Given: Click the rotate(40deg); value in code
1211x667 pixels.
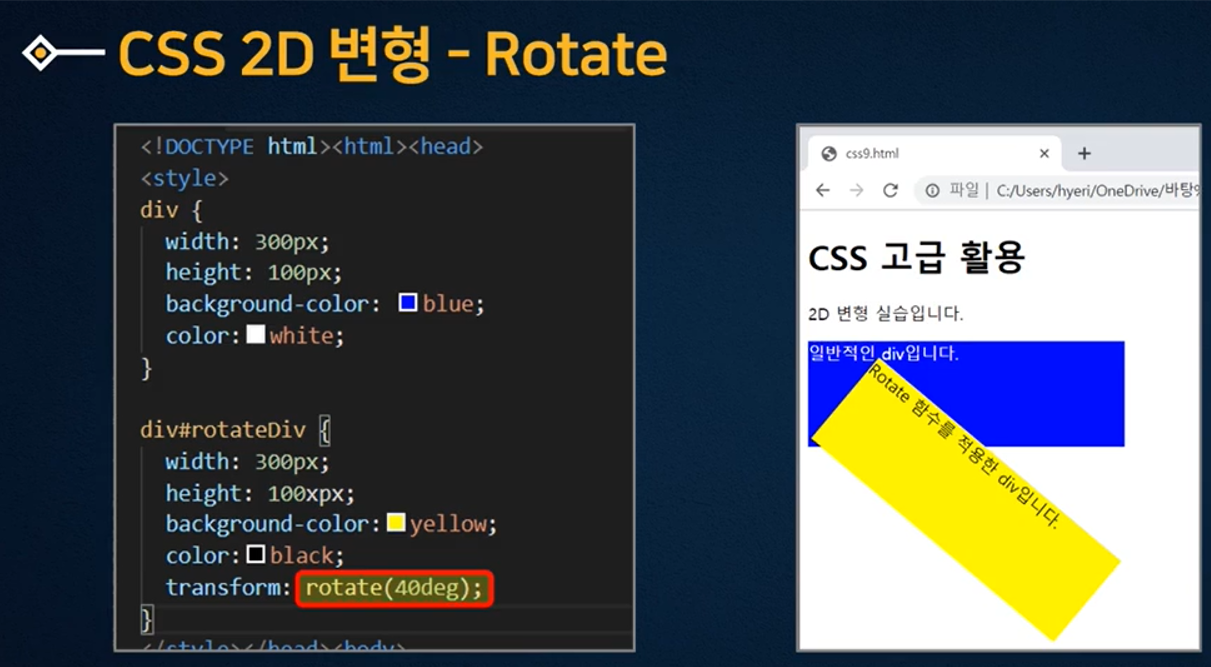Looking at the screenshot, I should point(394,588).
